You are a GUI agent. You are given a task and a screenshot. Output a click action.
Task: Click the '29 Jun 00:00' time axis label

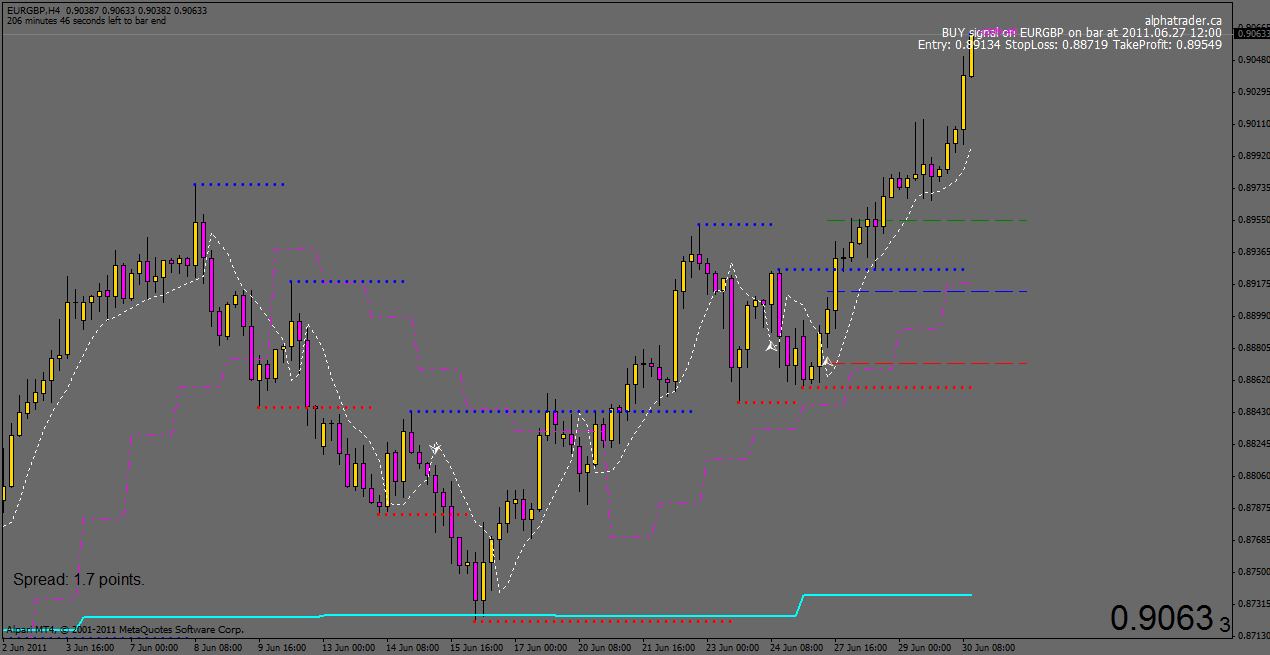click(x=925, y=647)
